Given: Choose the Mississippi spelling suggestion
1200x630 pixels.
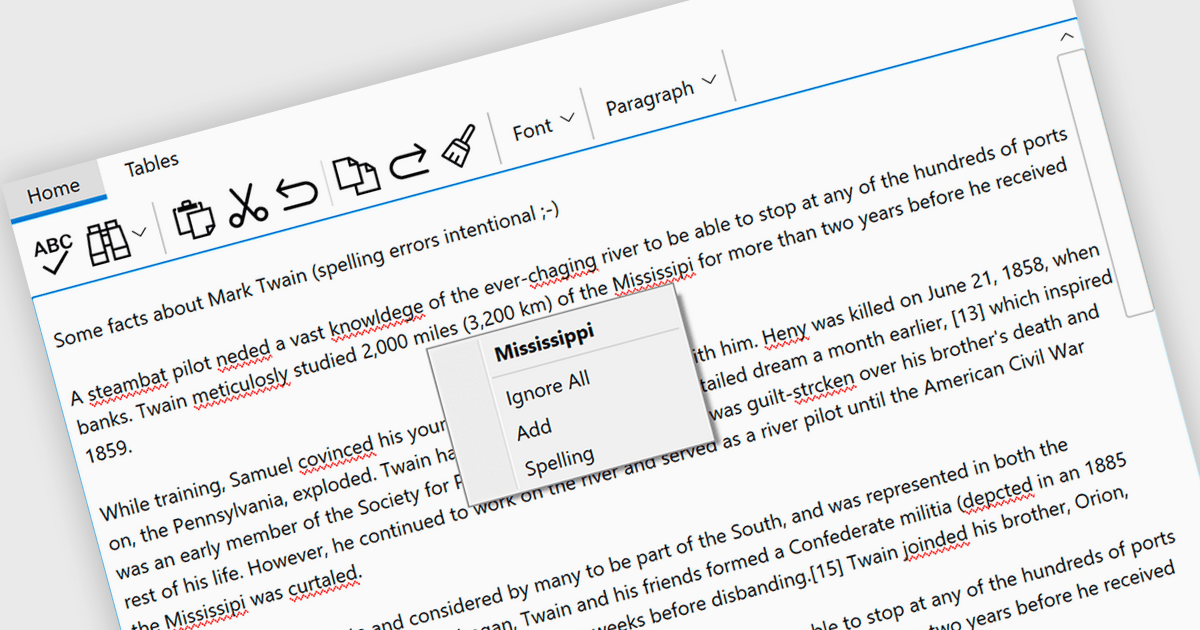Looking at the screenshot, I should (x=544, y=342).
